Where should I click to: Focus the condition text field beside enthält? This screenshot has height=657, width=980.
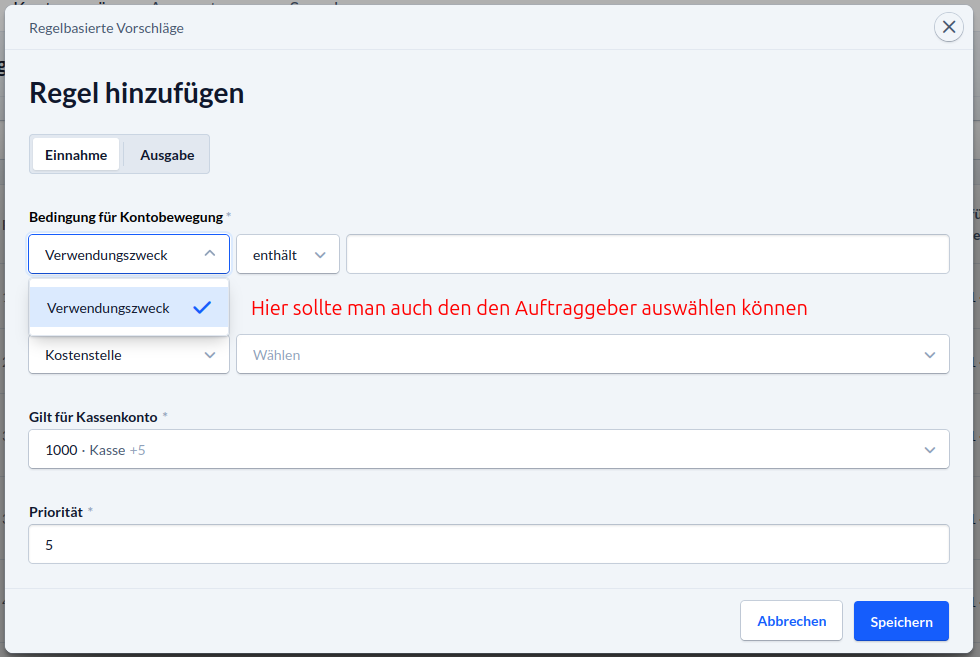647,254
